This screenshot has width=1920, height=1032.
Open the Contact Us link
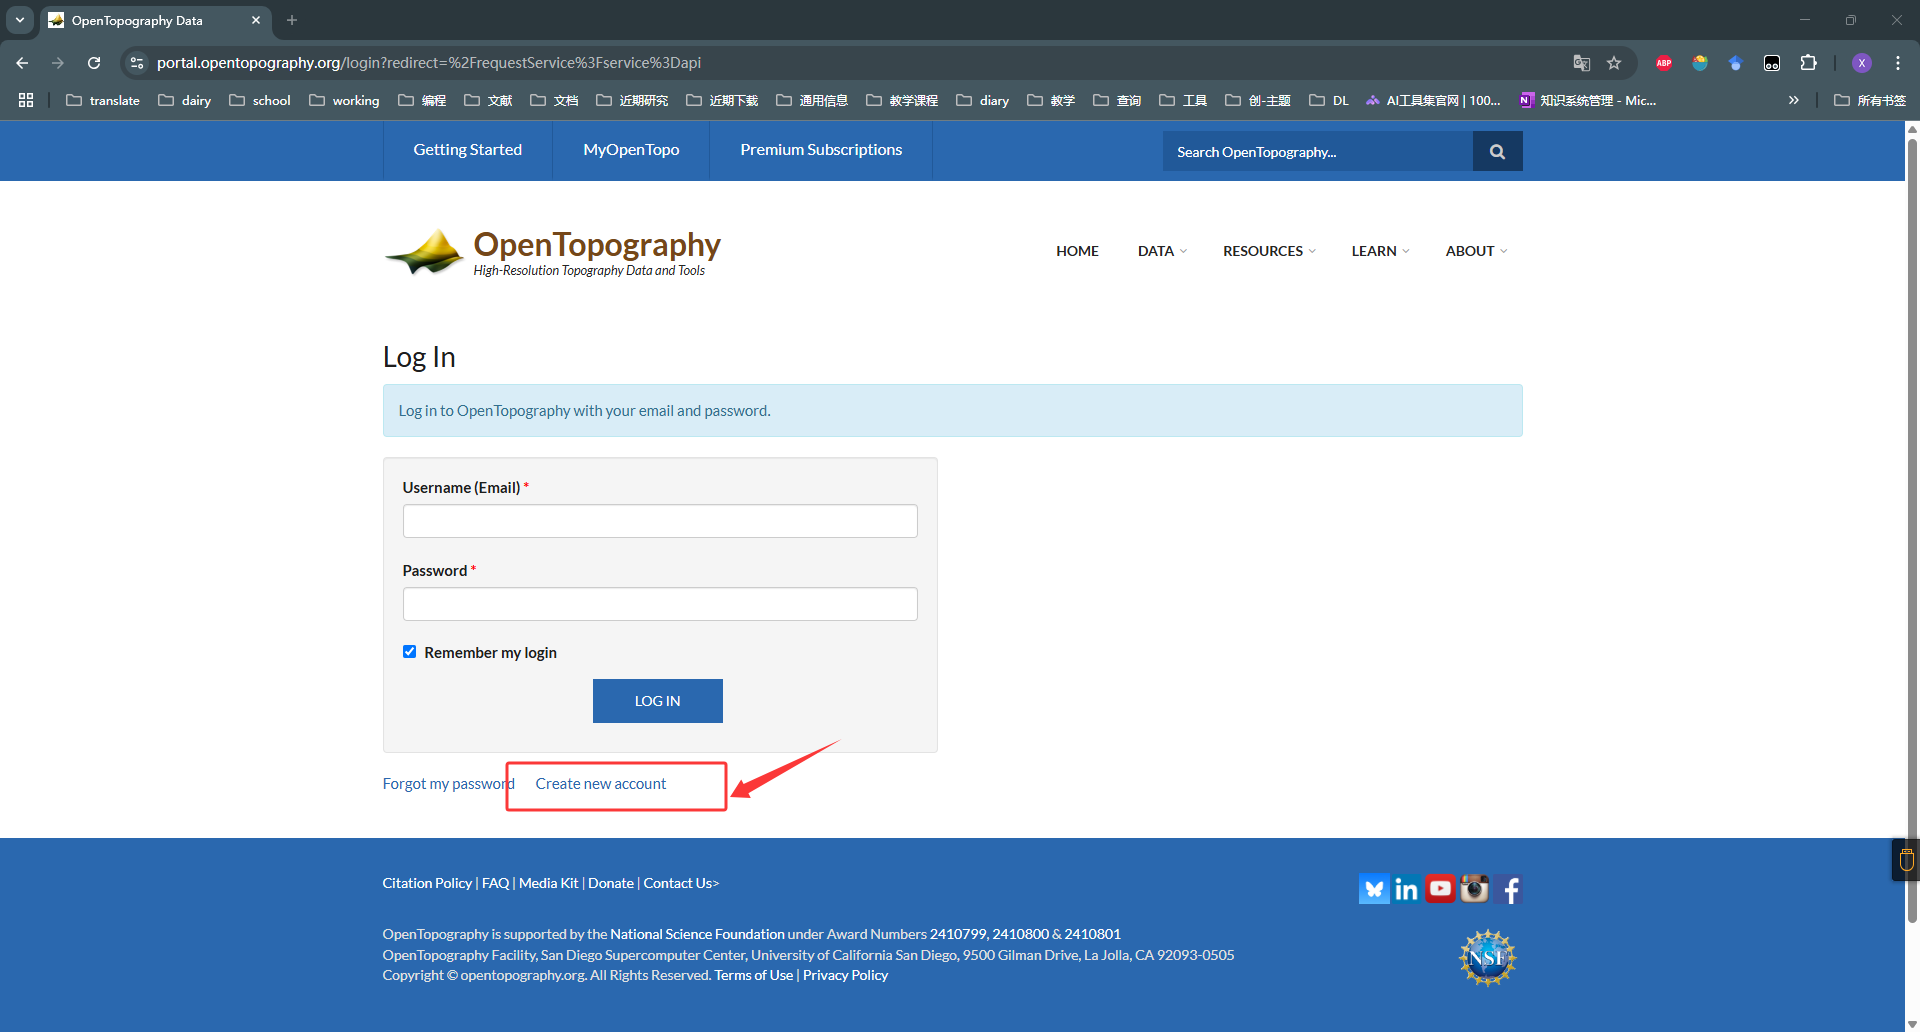pyautogui.click(x=680, y=883)
